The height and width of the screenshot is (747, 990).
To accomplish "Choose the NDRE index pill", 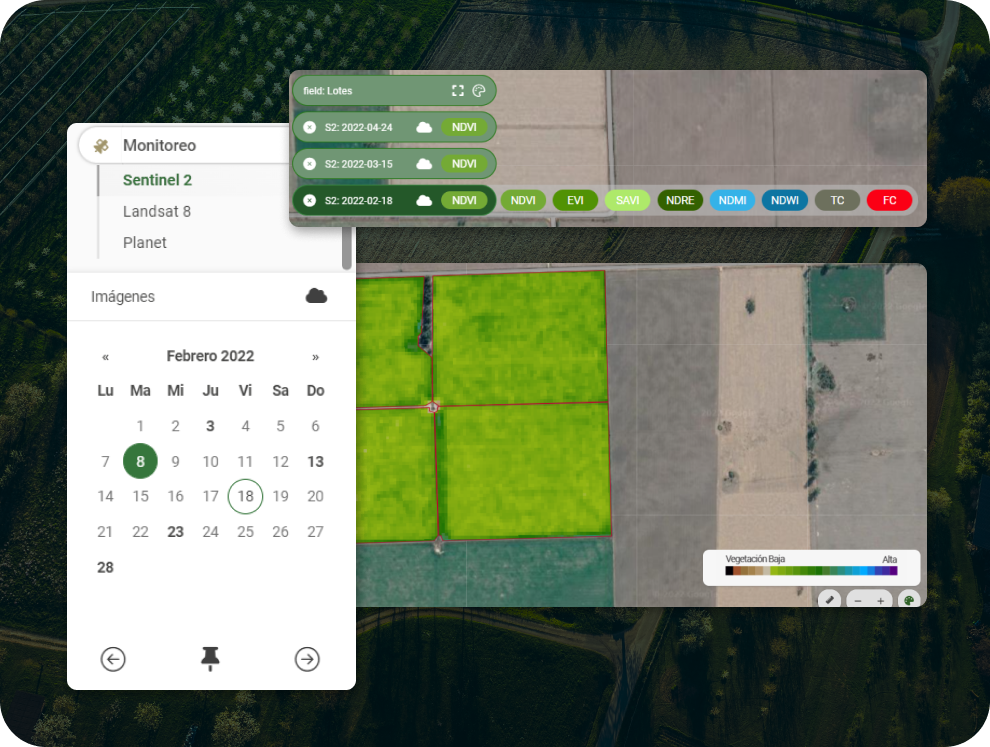I will click(x=680, y=201).
